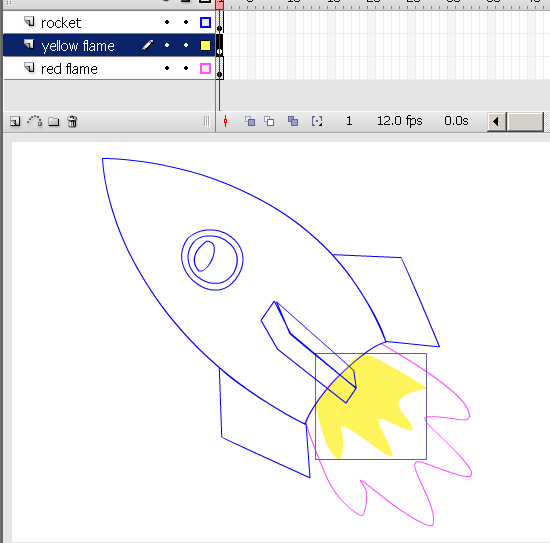Screen dimensions: 550x543
Task: Toggle blue outline square of rocket layer
Action: click(205, 22)
